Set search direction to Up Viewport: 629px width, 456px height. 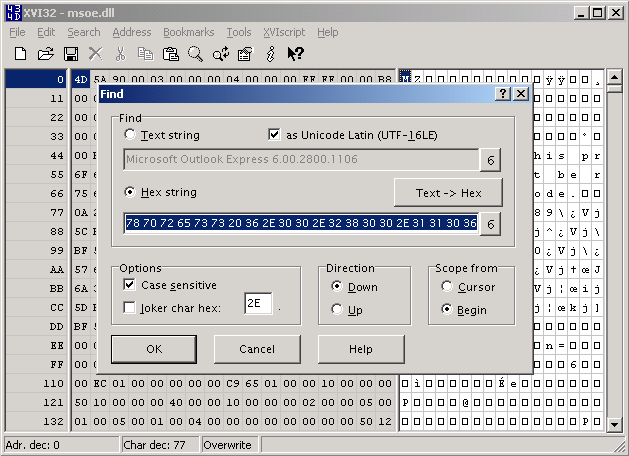coord(339,309)
